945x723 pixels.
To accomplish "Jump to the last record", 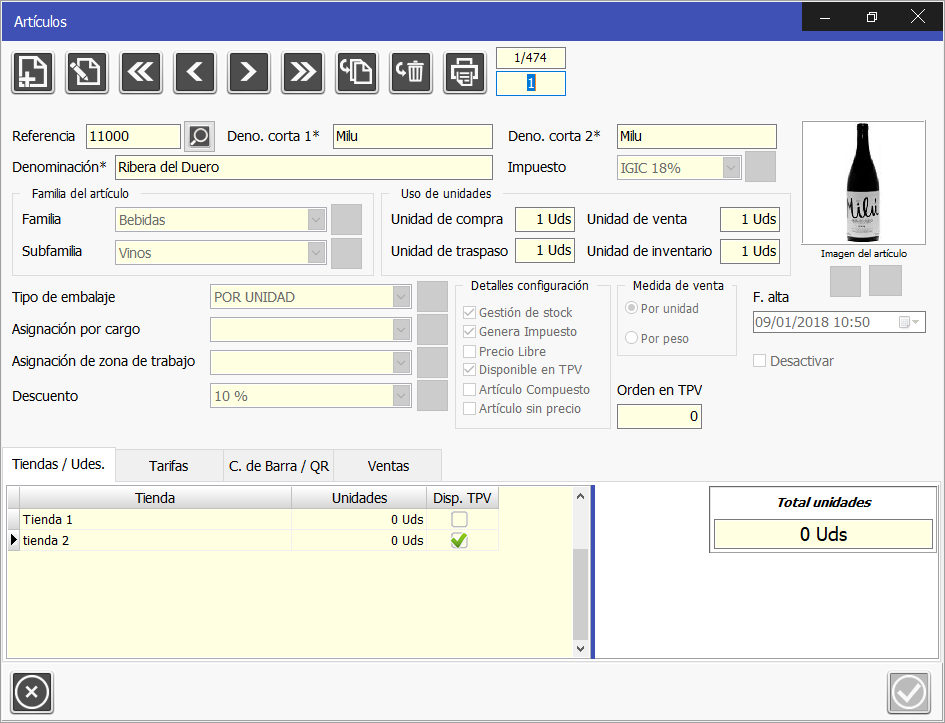I will [303, 72].
